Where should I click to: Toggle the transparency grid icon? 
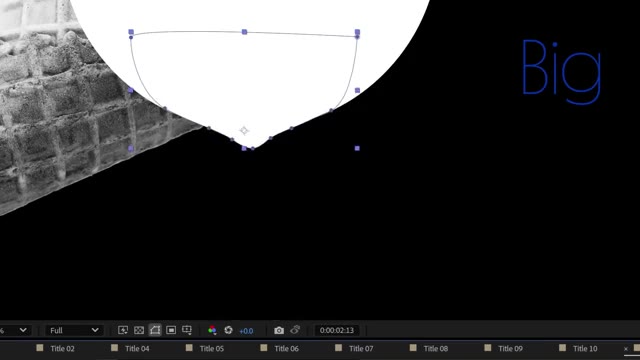coord(139,330)
